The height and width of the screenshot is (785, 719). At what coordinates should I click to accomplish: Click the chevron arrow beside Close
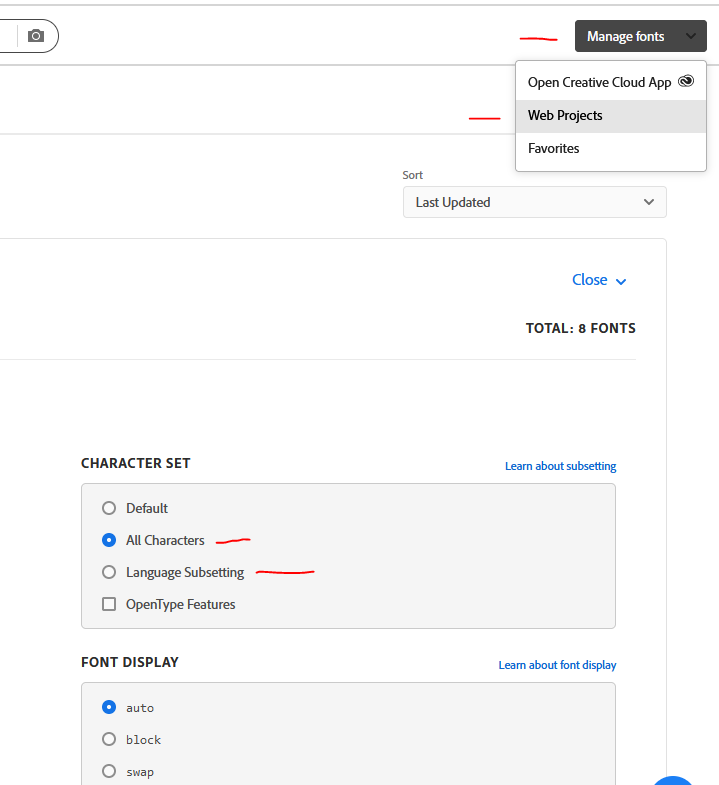pyautogui.click(x=621, y=282)
